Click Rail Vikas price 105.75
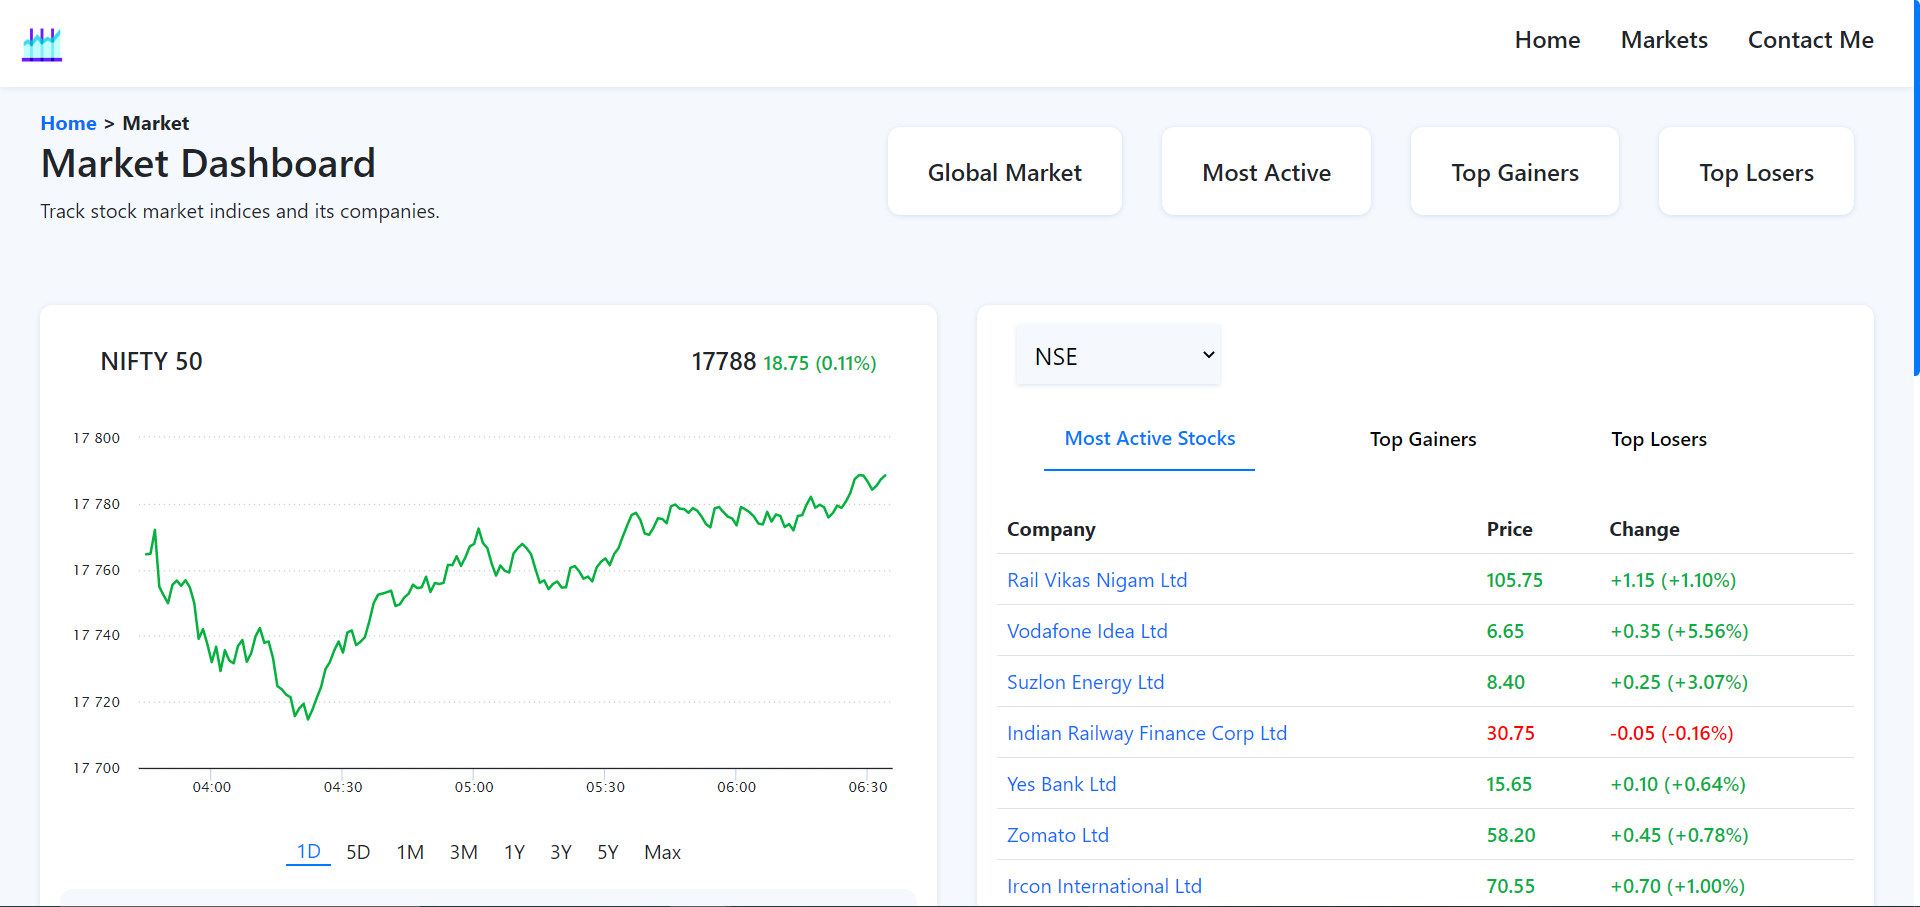The height and width of the screenshot is (907, 1920). pos(1514,580)
